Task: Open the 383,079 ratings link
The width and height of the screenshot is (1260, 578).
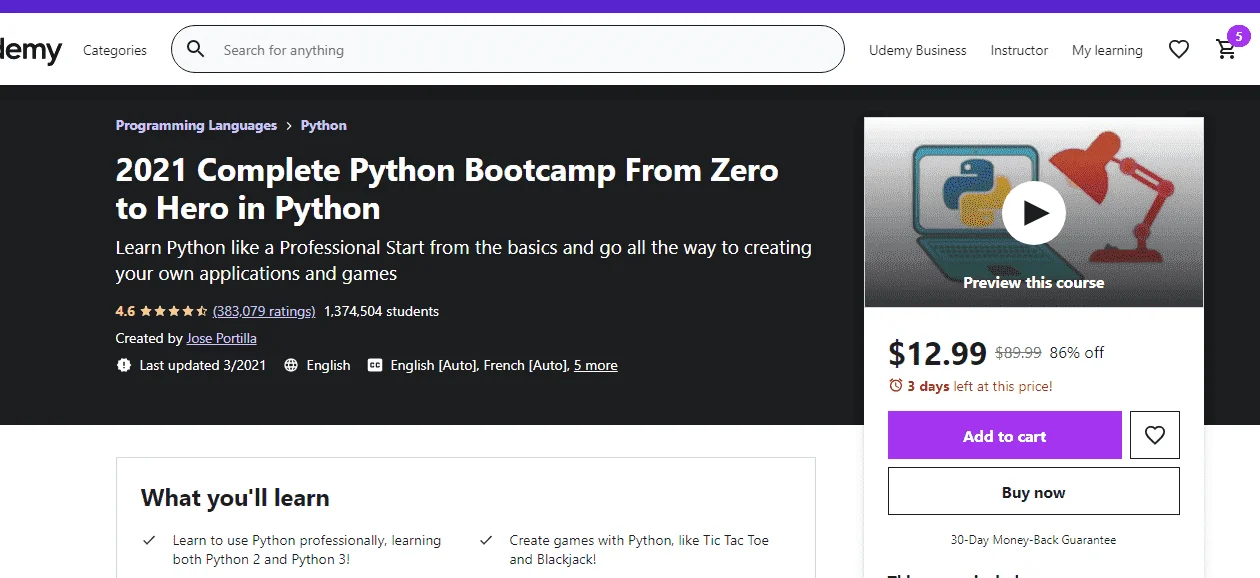Action: click(264, 311)
